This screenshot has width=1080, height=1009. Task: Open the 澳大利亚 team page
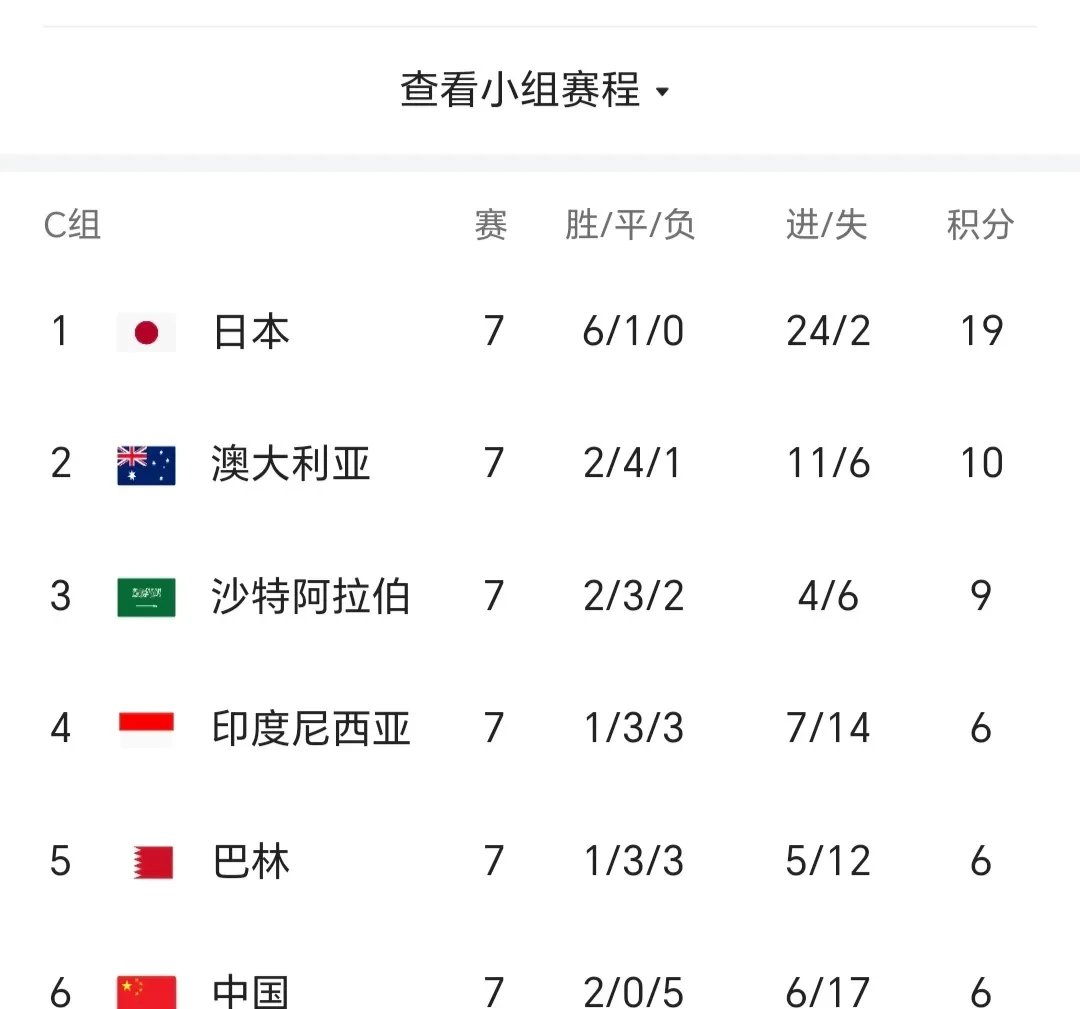(291, 465)
